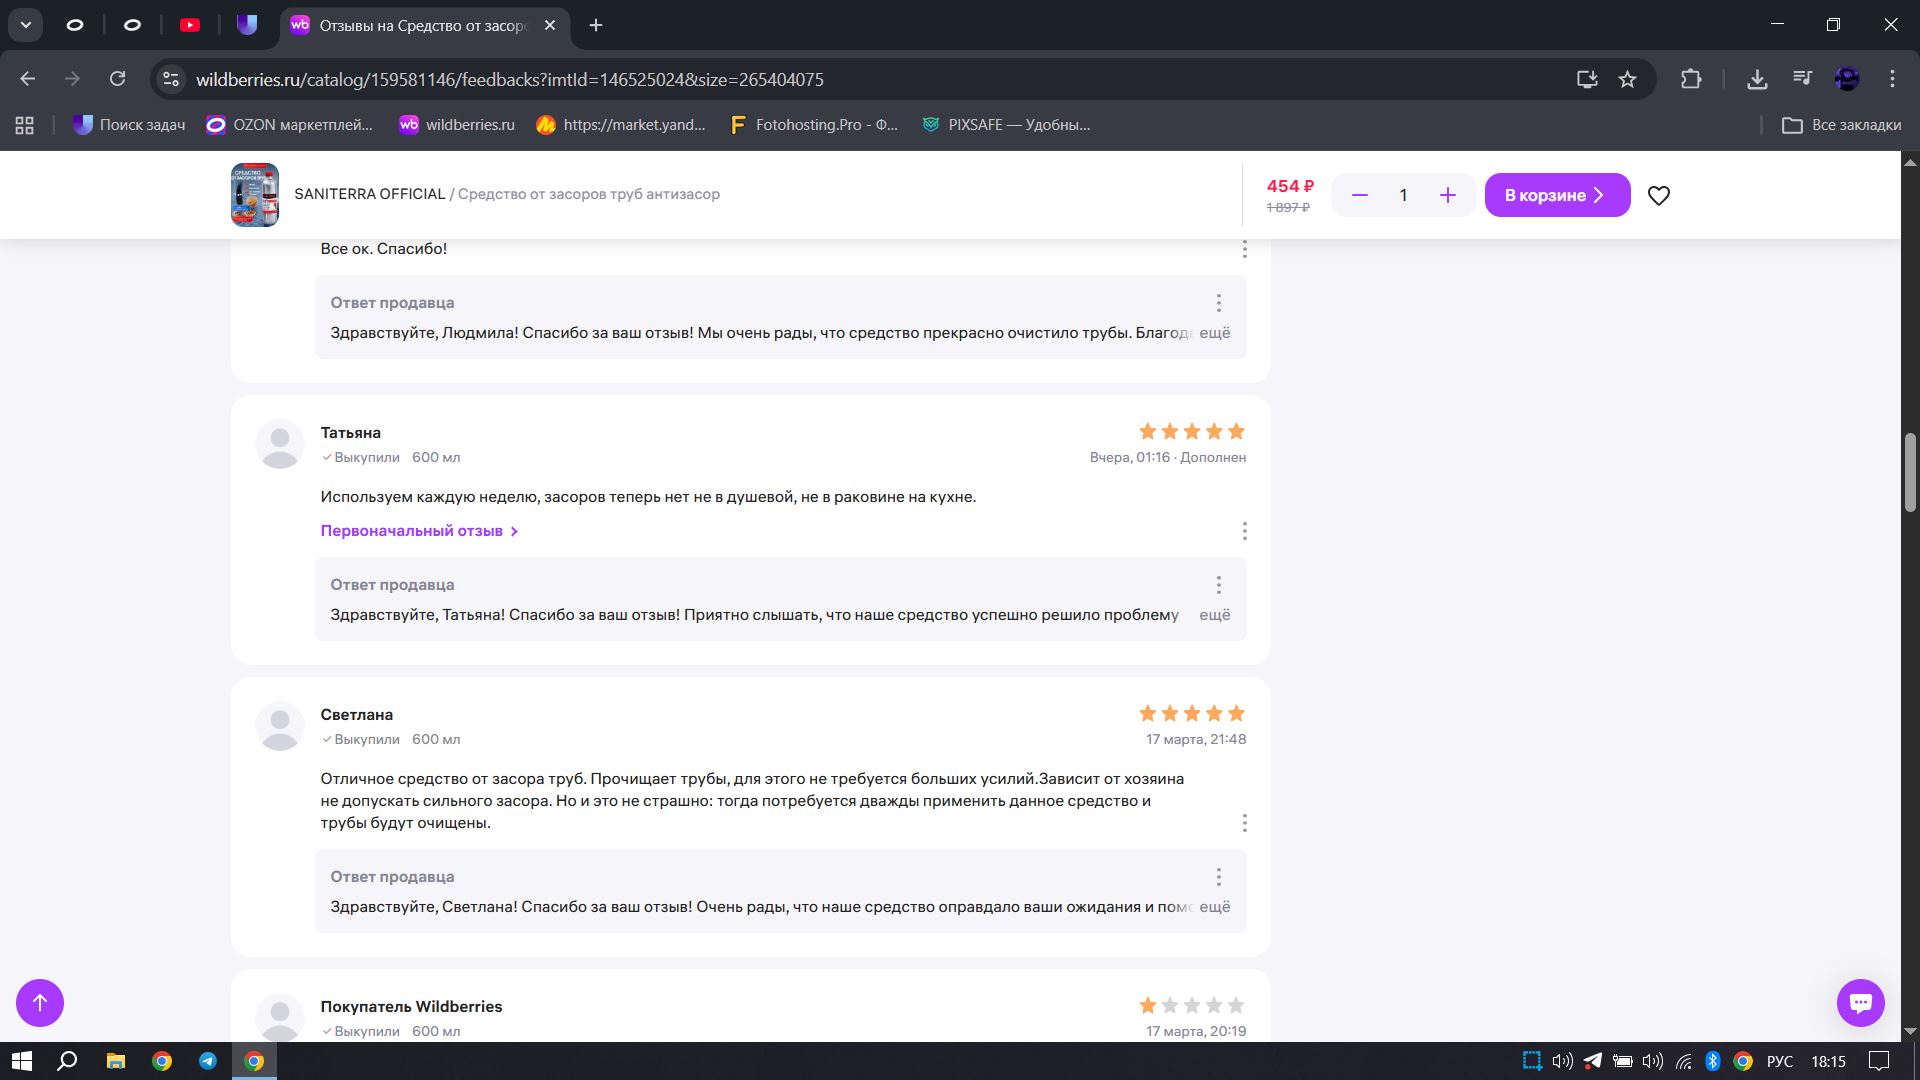Open three-dot menu on Светлана's review

1244,823
